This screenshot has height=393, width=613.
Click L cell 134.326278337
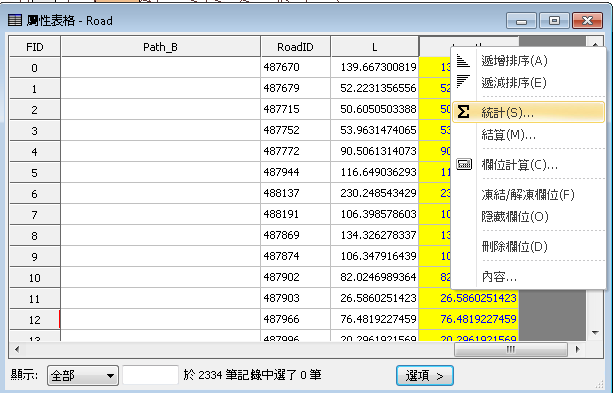pyautogui.click(x=375, y=235)
